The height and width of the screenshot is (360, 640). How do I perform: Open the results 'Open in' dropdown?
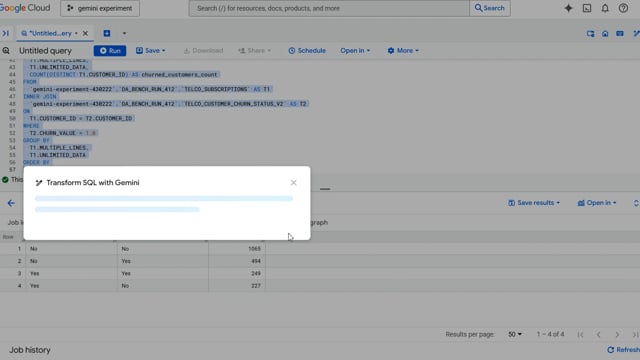tap(597, 203)
